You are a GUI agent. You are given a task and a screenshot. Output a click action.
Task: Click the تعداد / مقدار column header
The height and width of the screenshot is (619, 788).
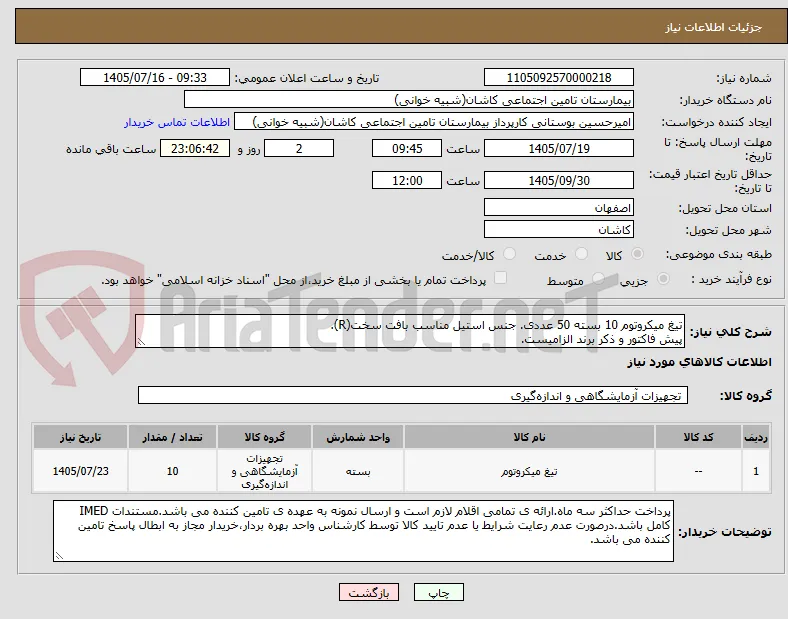[x=172, y=437]
